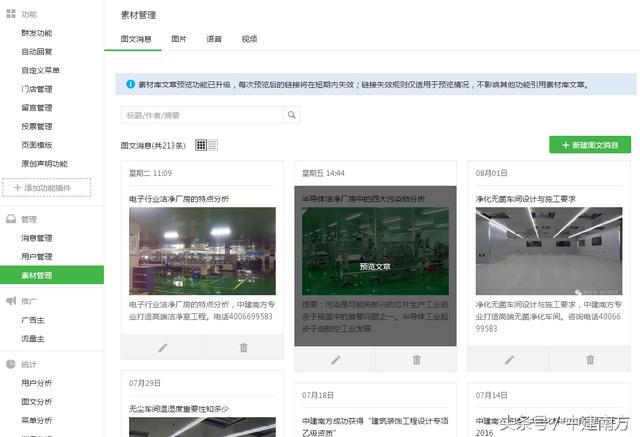Open 原创声明功能 in sidebar
The width and height of the screenshot is (640, 437).
point(44,164)
